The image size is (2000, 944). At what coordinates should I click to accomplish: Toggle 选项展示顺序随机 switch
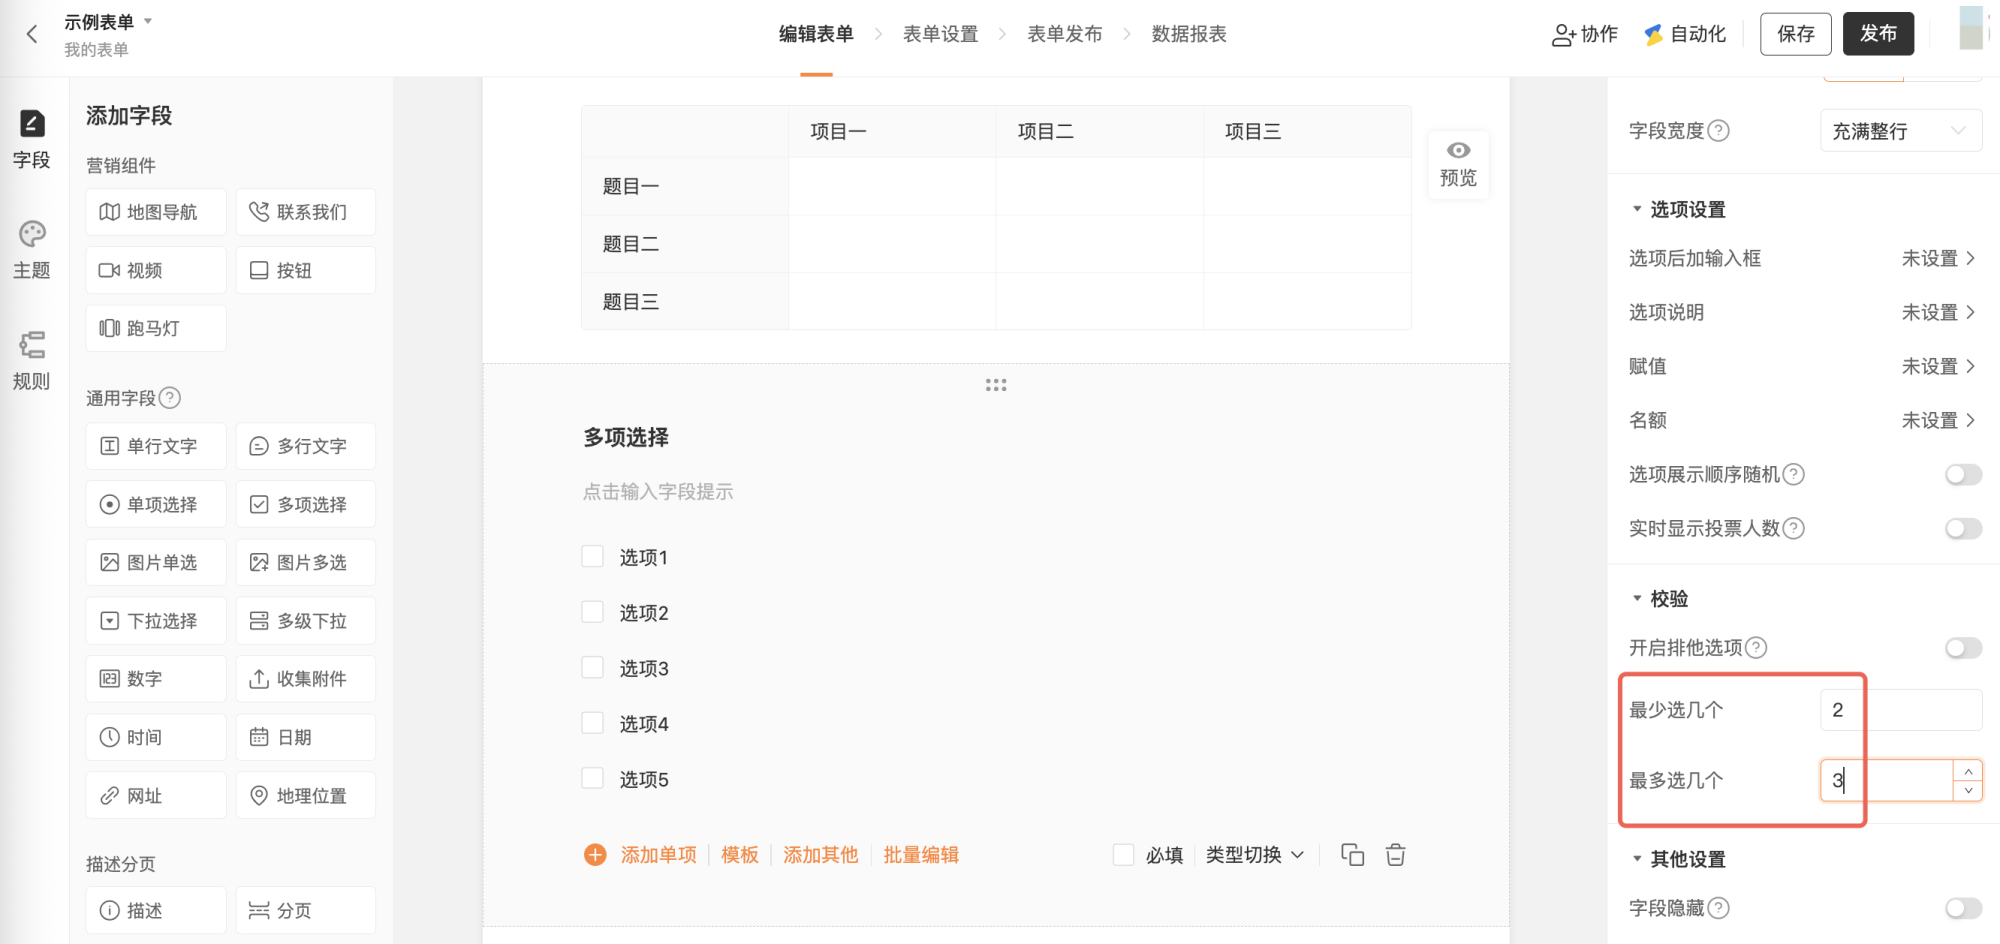click(x=1963, y=474)
